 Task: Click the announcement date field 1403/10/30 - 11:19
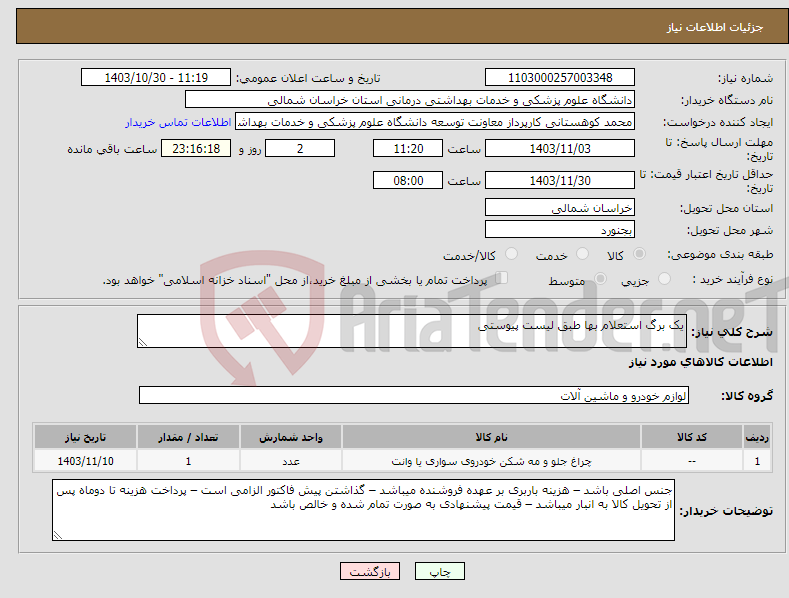(156, 78)
